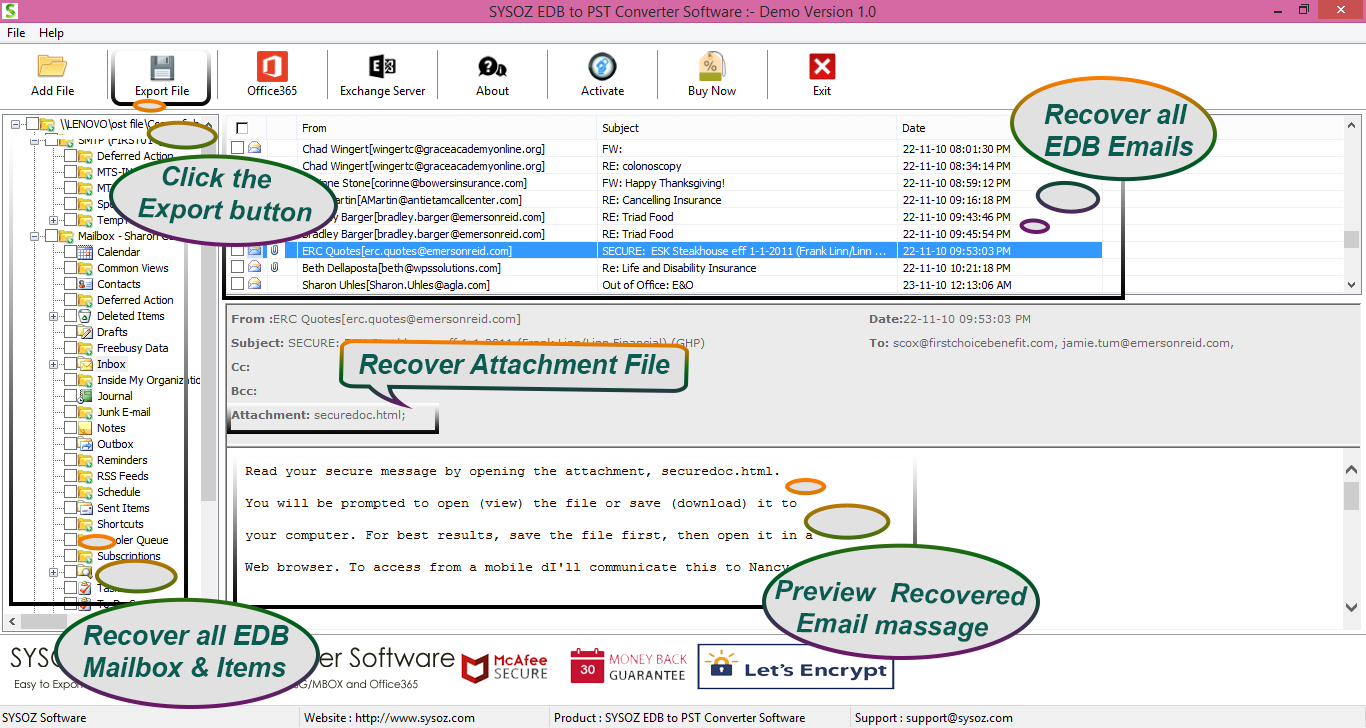The height and width of the screenshot is (728, 1366).
Task: Sort emails by Subject column header
Action: (747, 128)
